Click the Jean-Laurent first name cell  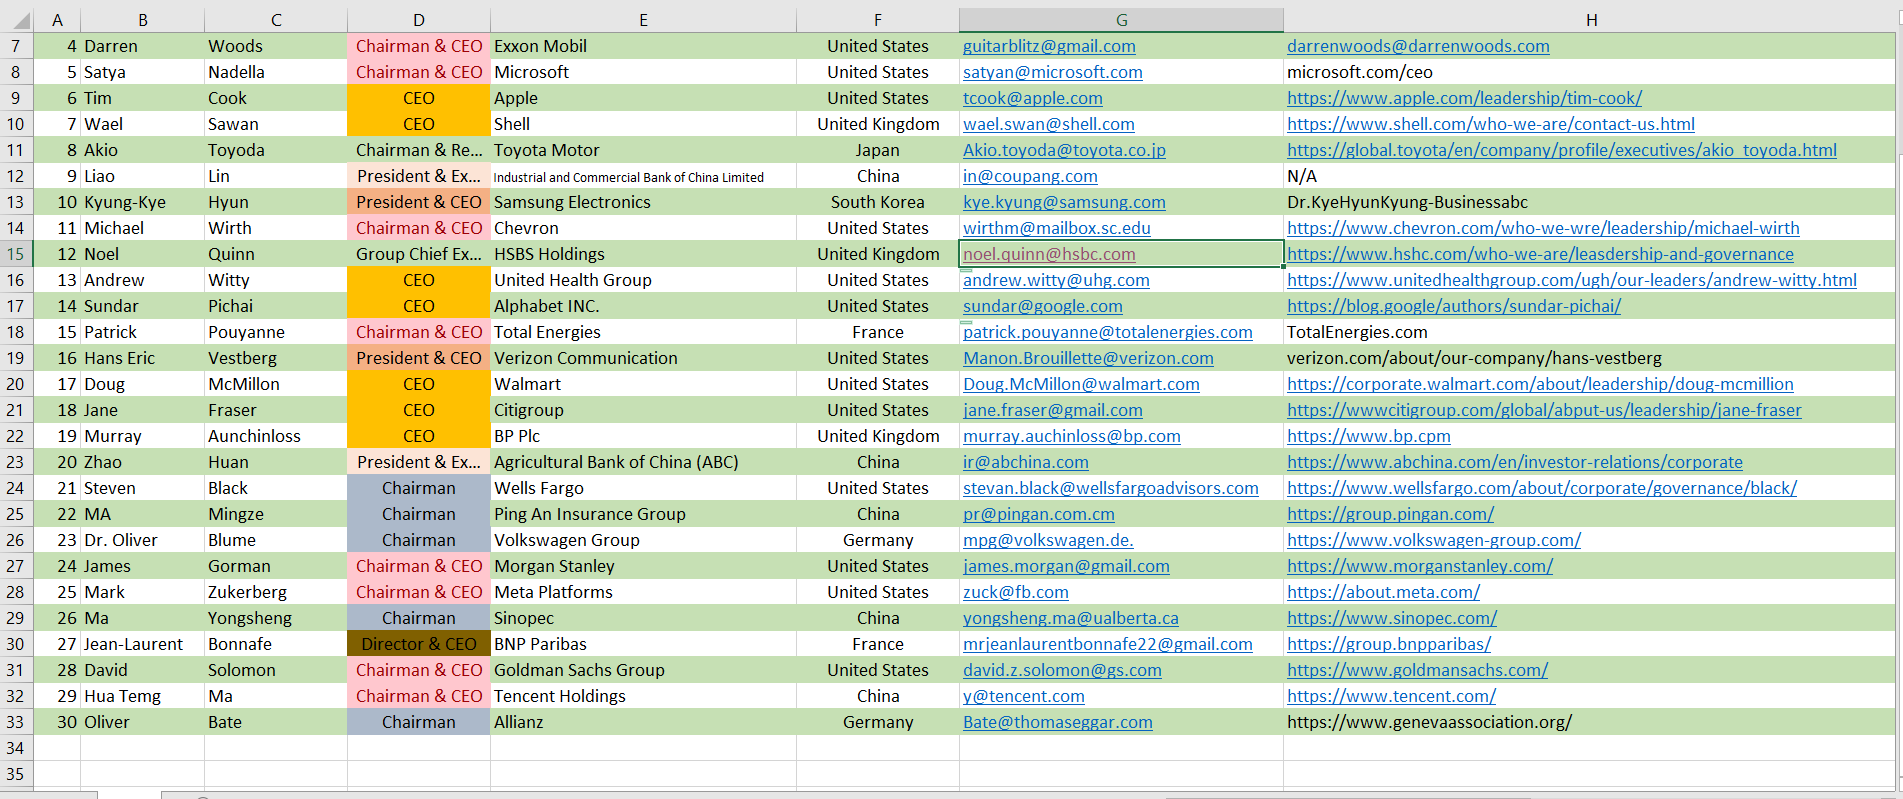pos(142,644)
